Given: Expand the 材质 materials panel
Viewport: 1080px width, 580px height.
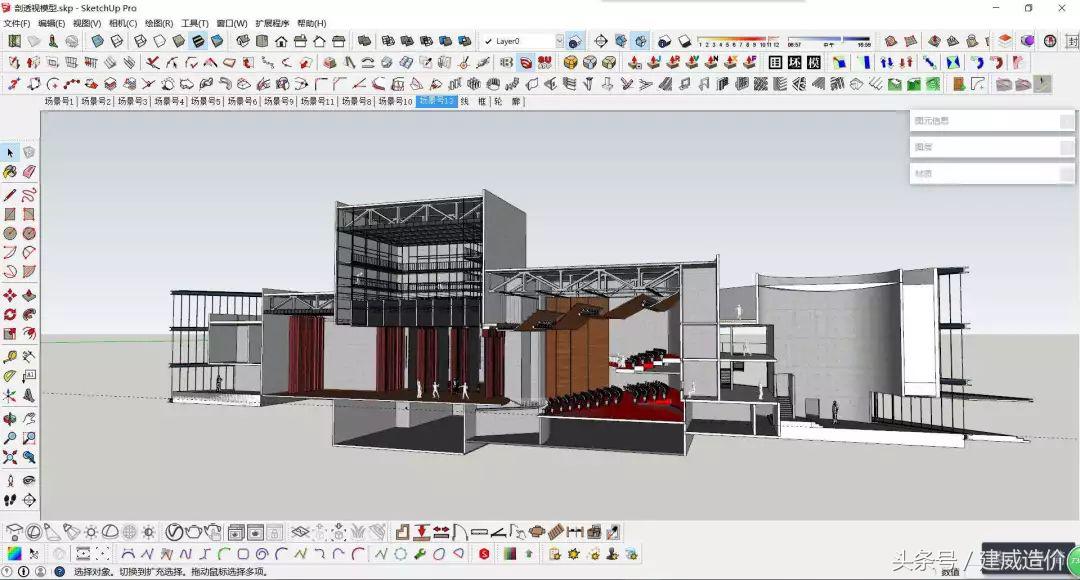Looking at the screenshot, I should 990,172.
